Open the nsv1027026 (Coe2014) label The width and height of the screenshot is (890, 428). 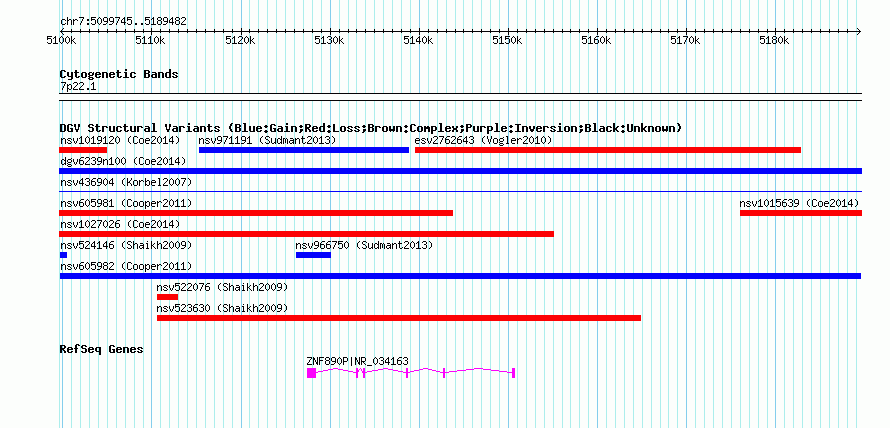tap(120, 224)
